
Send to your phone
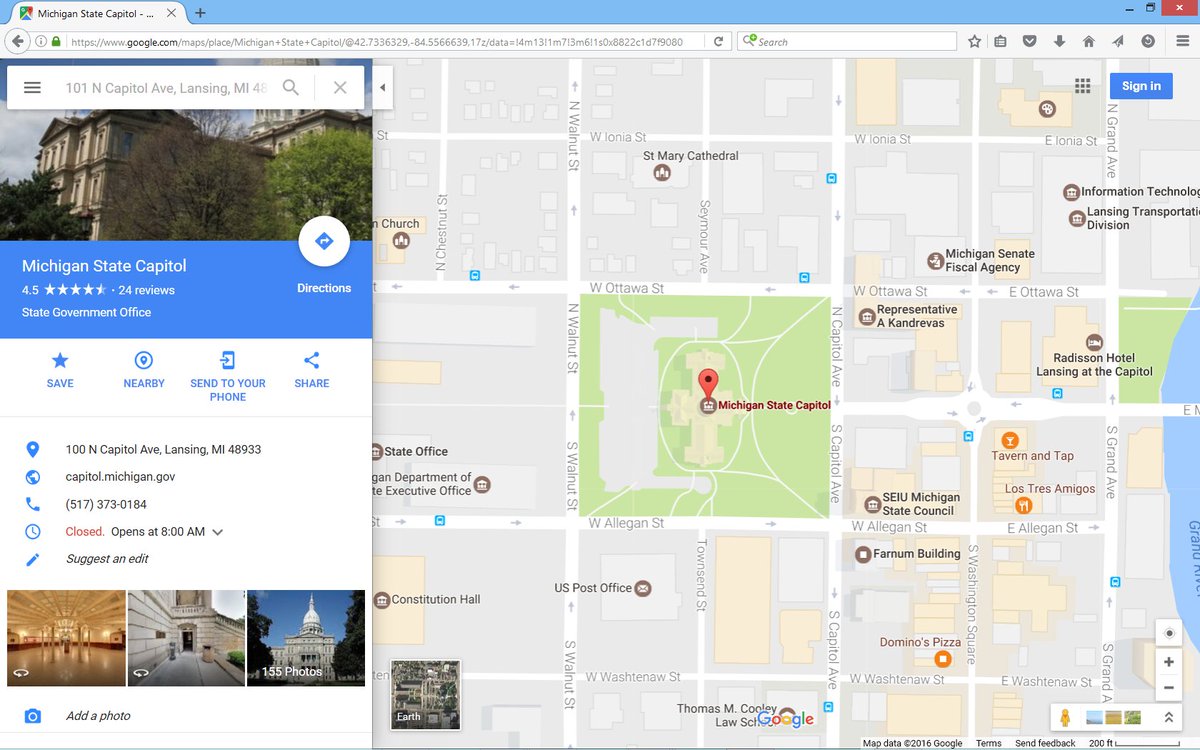228,375
